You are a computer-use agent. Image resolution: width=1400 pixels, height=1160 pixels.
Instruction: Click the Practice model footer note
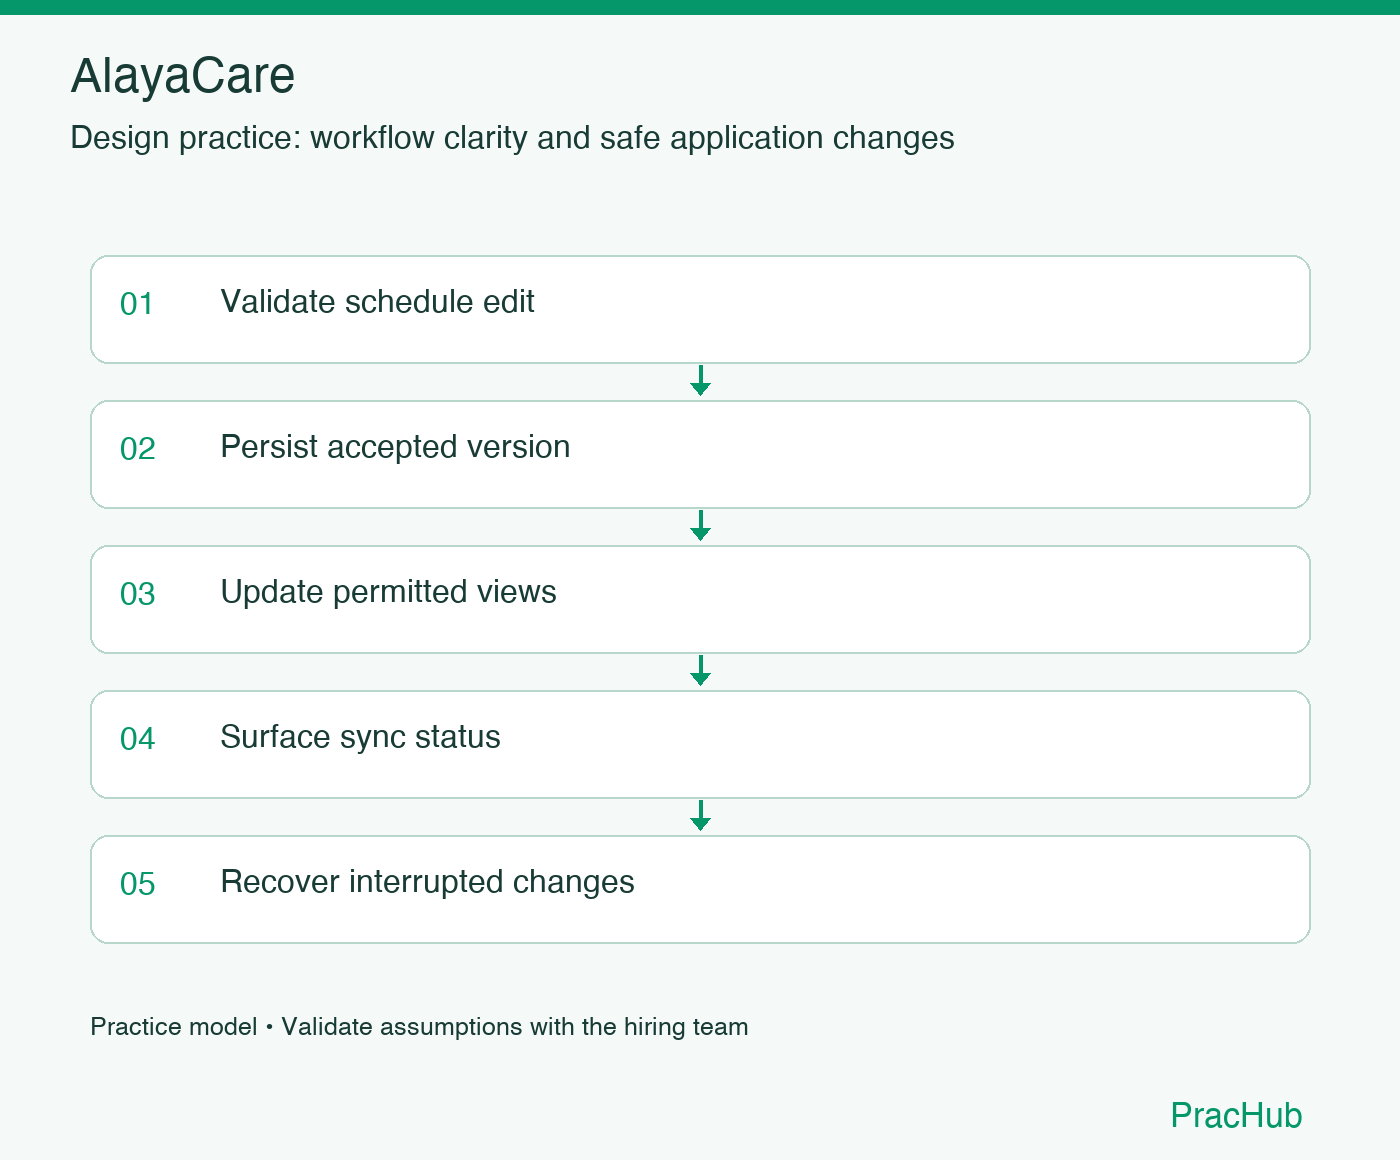point(419,1027)
